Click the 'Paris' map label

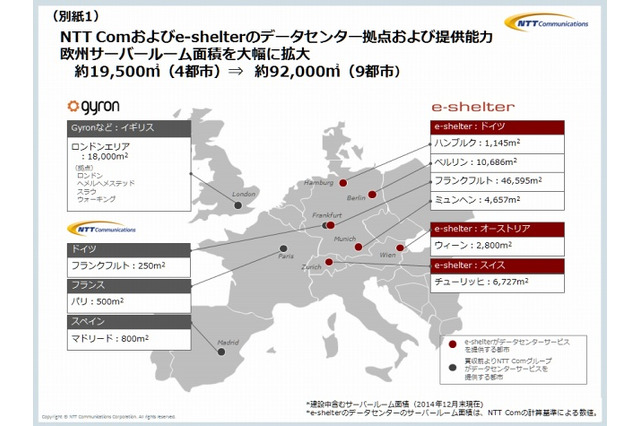(286, 256)
